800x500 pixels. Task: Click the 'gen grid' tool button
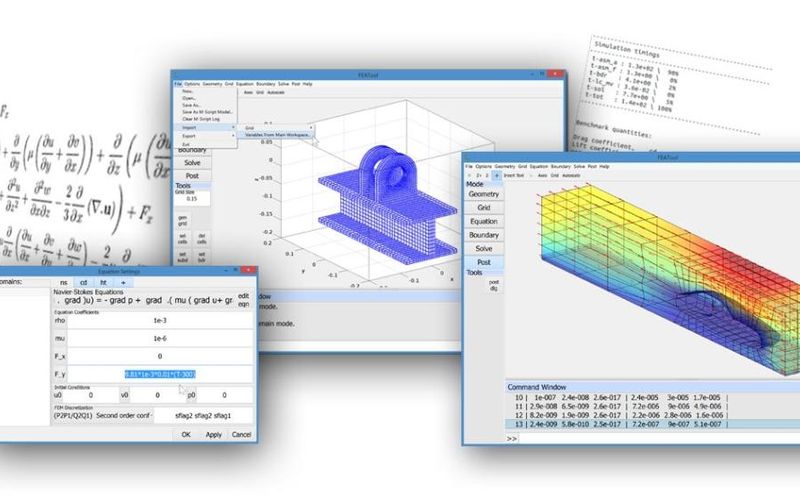pos(184,223)
